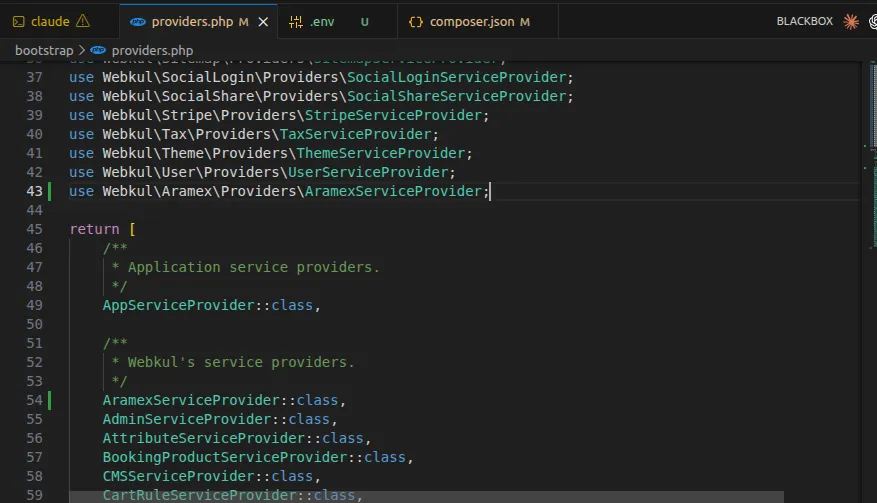Click the JSON braces icon on composer.json tab
This screenshot has height=503, width=877.
click(x=416, y=22)
